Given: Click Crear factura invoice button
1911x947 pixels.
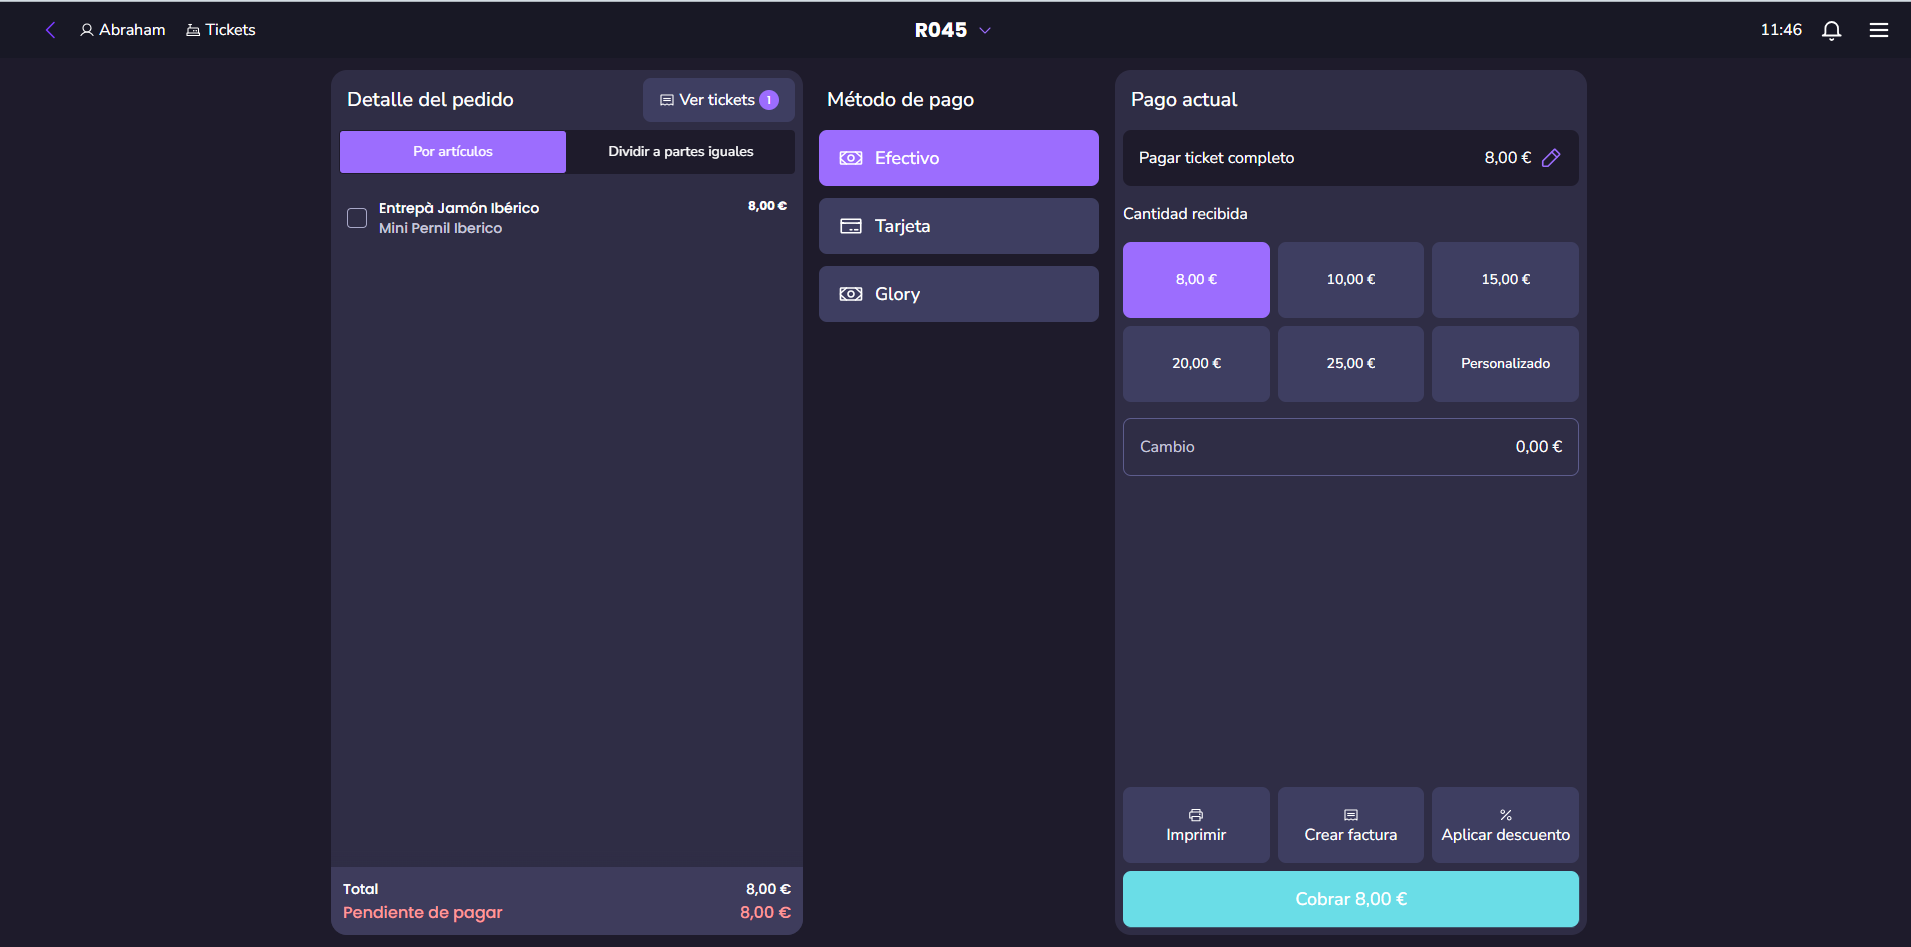Looking at the screenshot, I should click(x=1350, y=825).
